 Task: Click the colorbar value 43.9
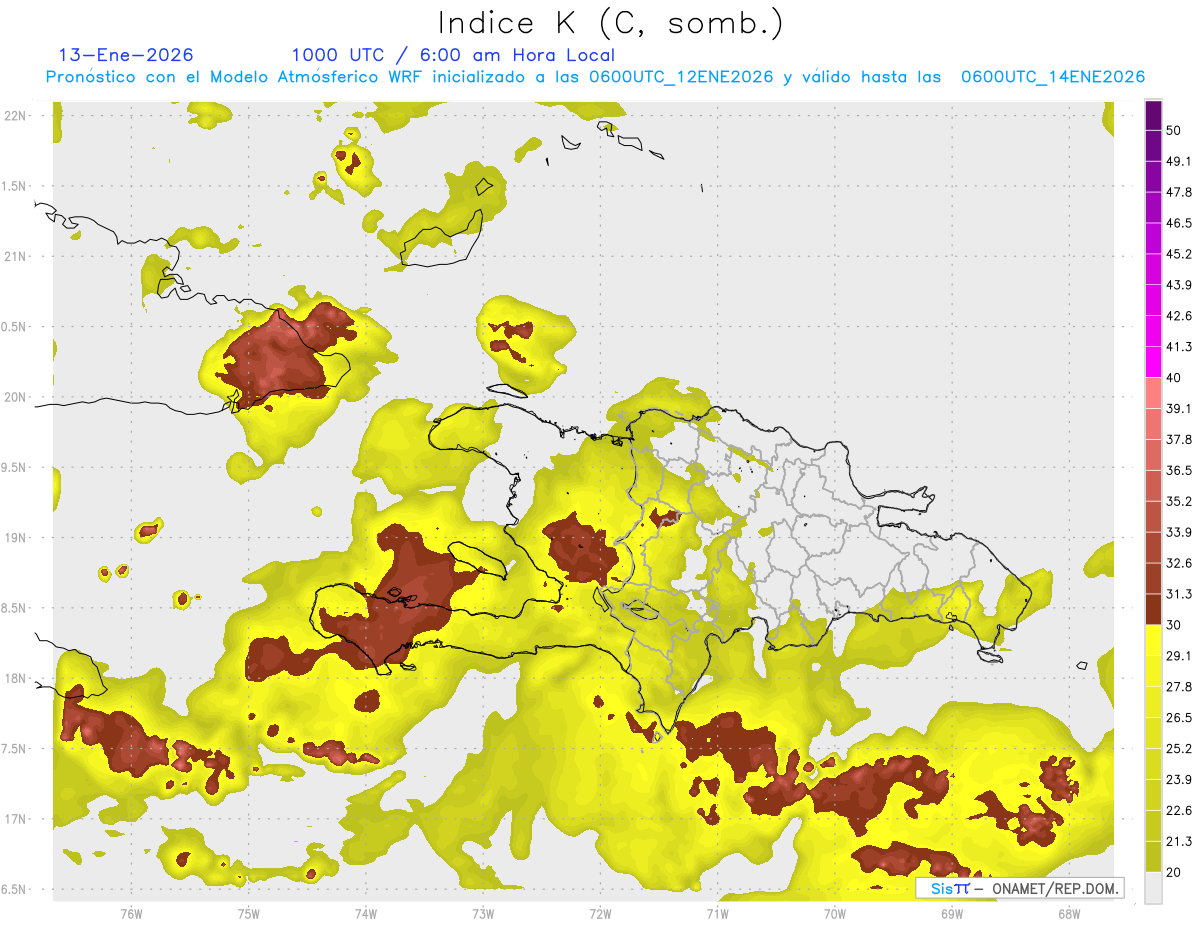coord(1179,285)
